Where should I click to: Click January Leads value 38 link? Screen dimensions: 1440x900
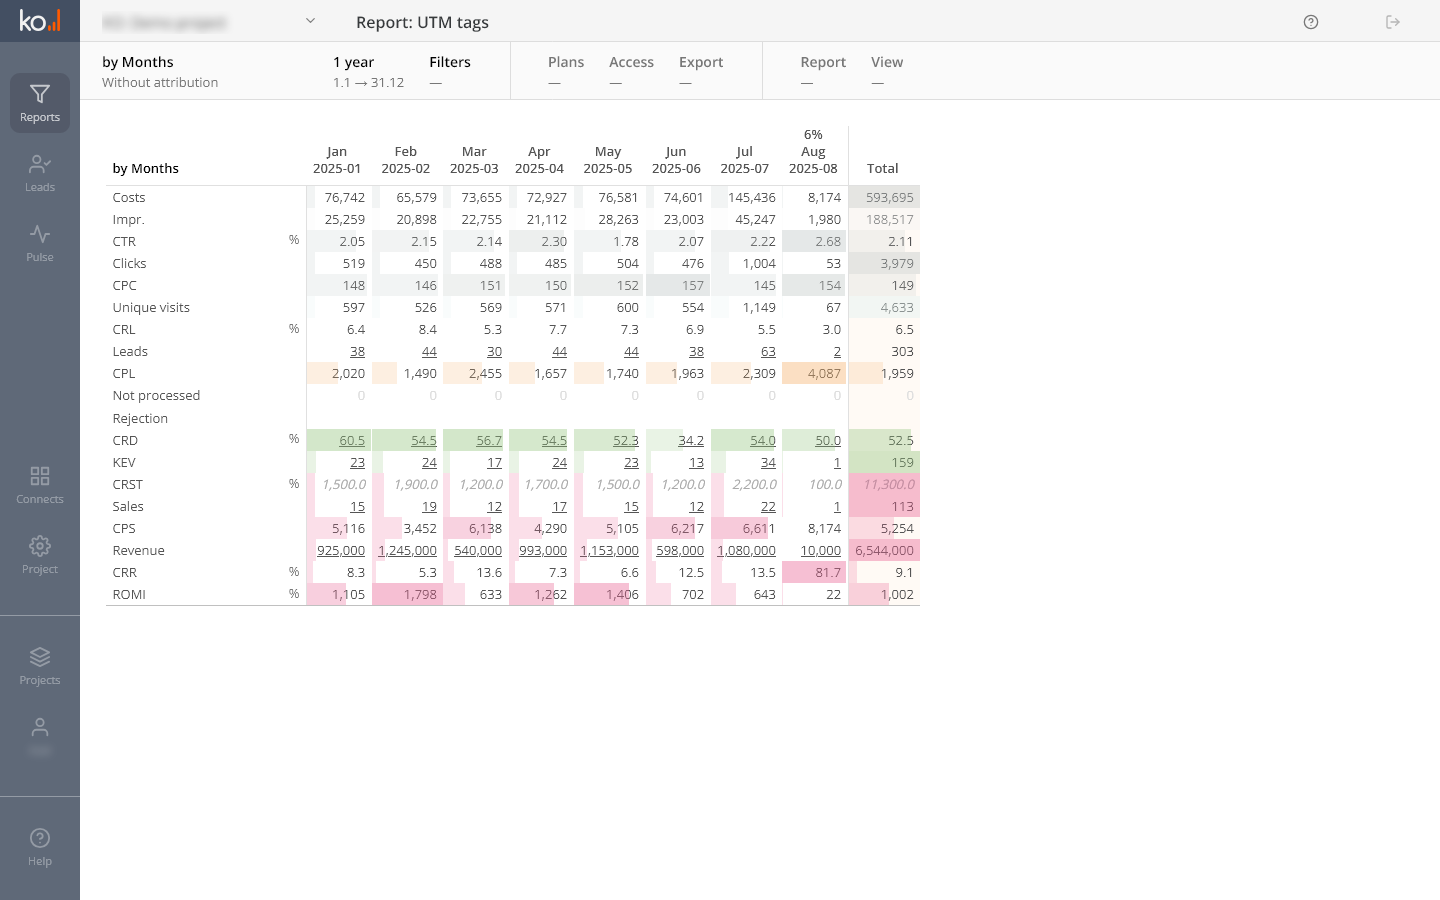357,352
